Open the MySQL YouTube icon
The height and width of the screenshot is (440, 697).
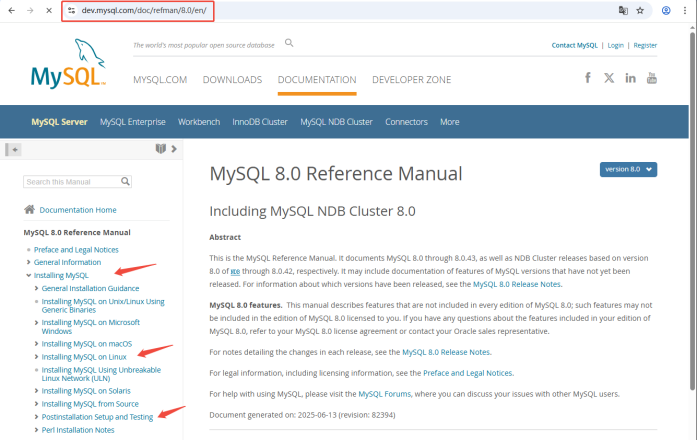tap(652, 78)
